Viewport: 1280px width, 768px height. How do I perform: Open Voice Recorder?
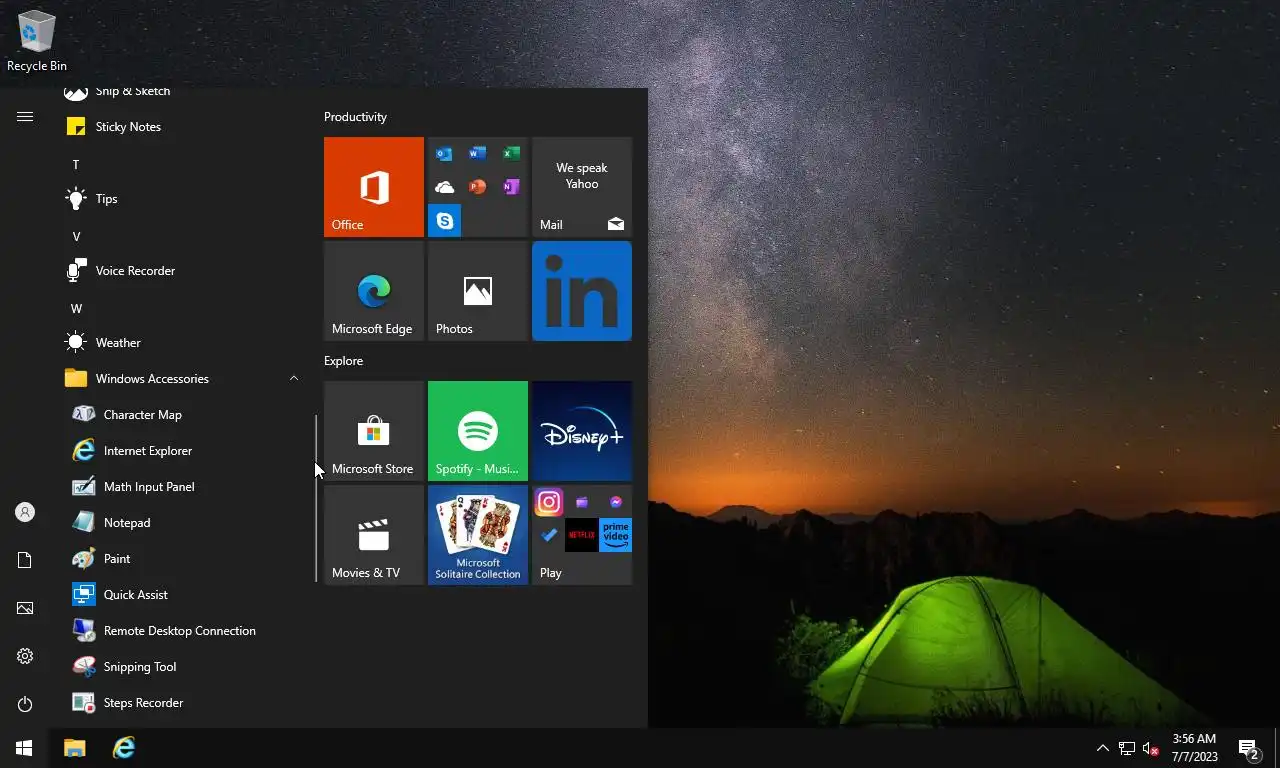(180, 271)
